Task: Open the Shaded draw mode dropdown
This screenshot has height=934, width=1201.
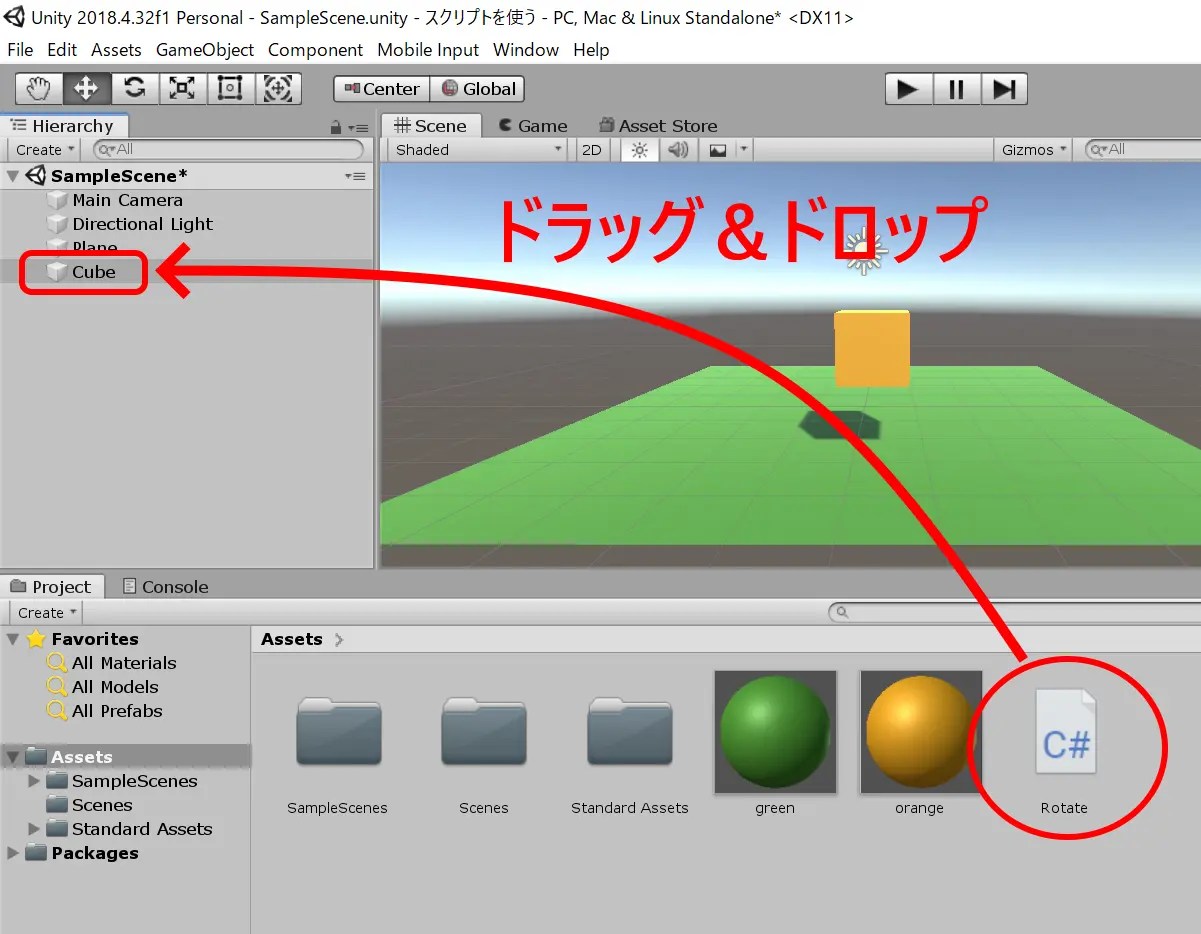Action: click(x=478, y=150)
